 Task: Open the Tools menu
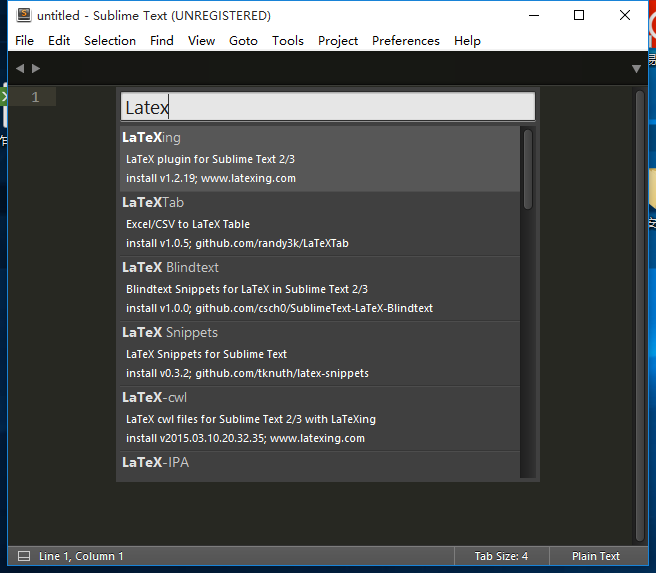point(287,41)
